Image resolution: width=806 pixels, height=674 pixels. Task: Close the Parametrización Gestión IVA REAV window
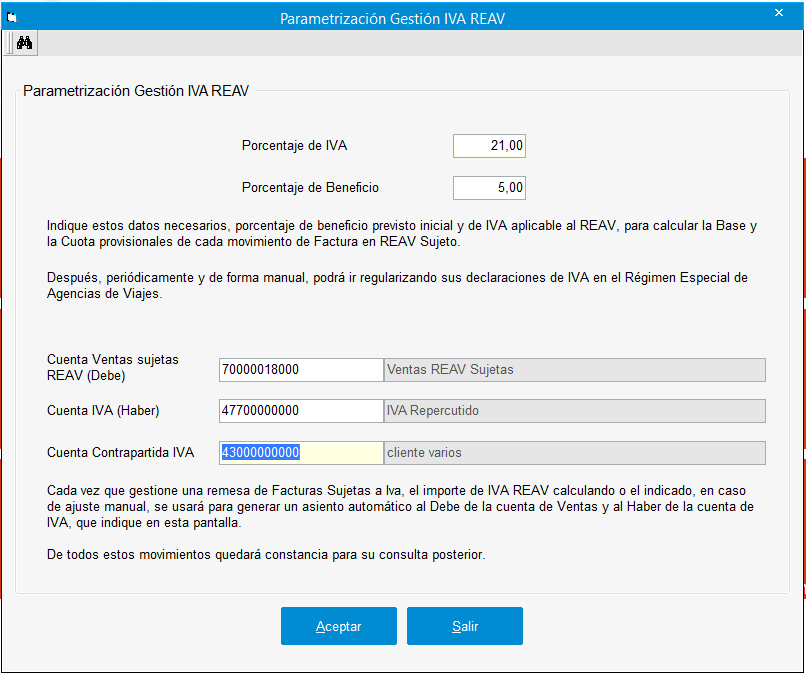coord(778,13)
